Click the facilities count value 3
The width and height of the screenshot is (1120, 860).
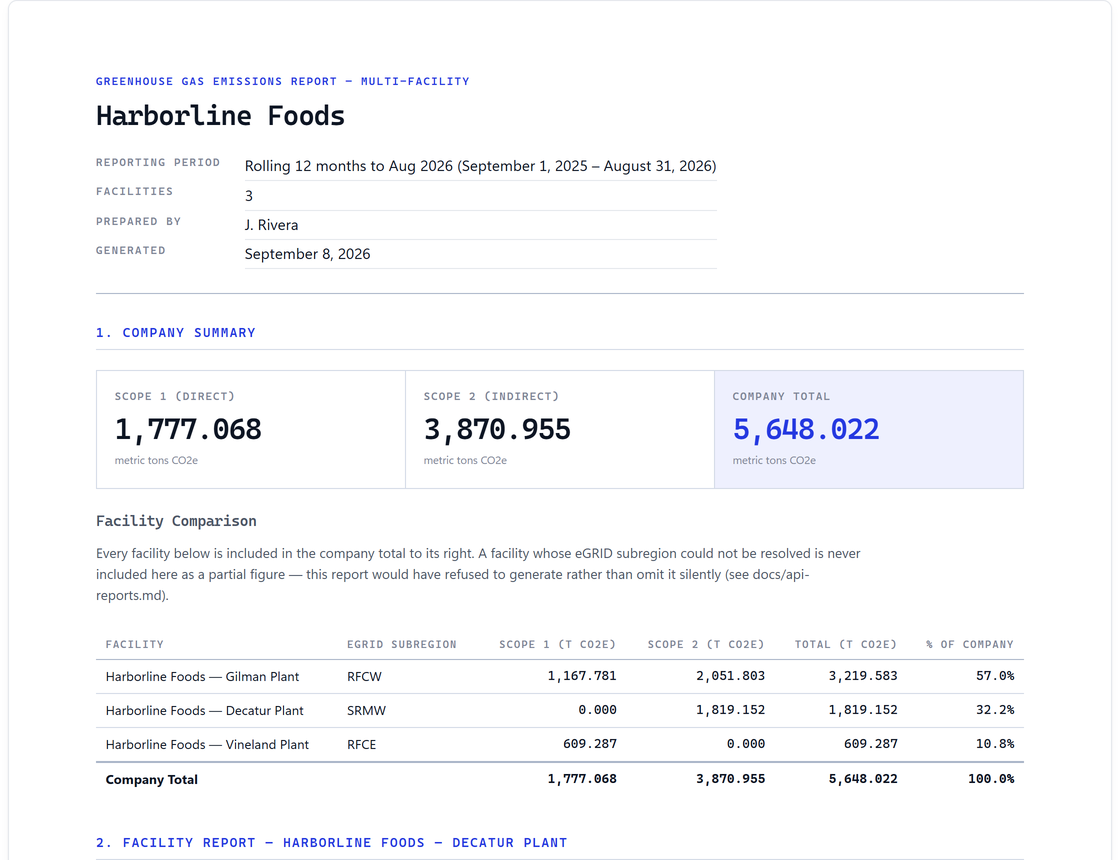pos(249,196)
